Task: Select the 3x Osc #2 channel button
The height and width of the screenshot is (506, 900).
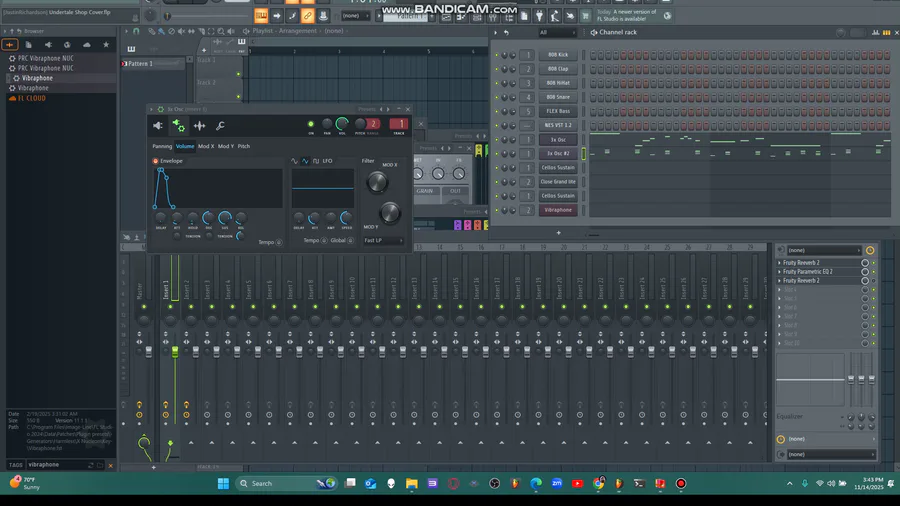Action: point(558,154)
